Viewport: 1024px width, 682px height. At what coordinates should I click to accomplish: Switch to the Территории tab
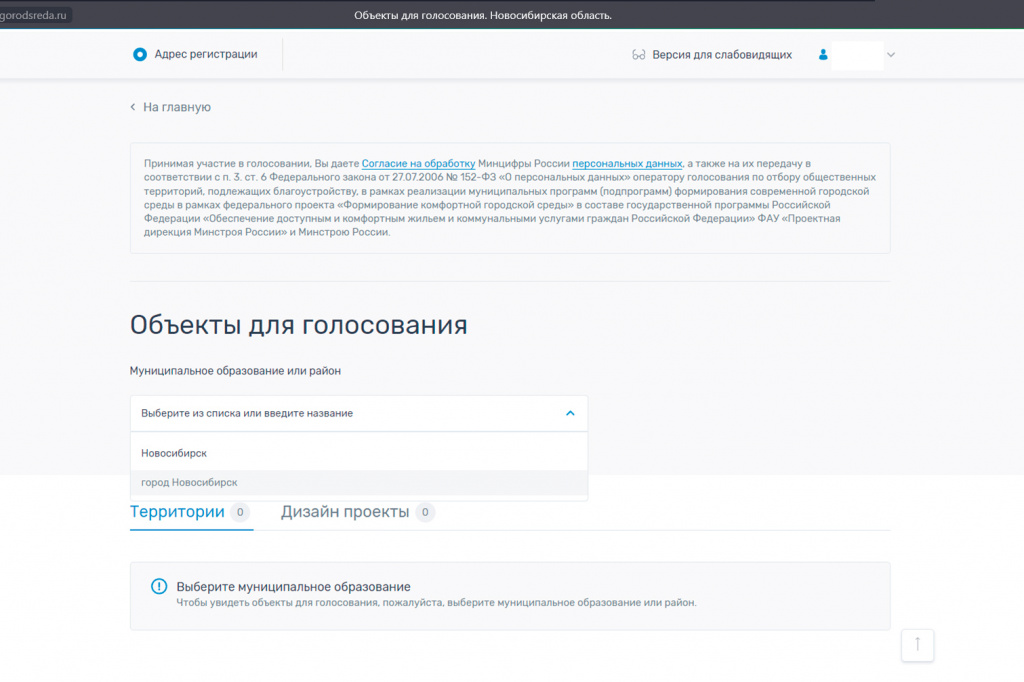[x=177, y=512]
